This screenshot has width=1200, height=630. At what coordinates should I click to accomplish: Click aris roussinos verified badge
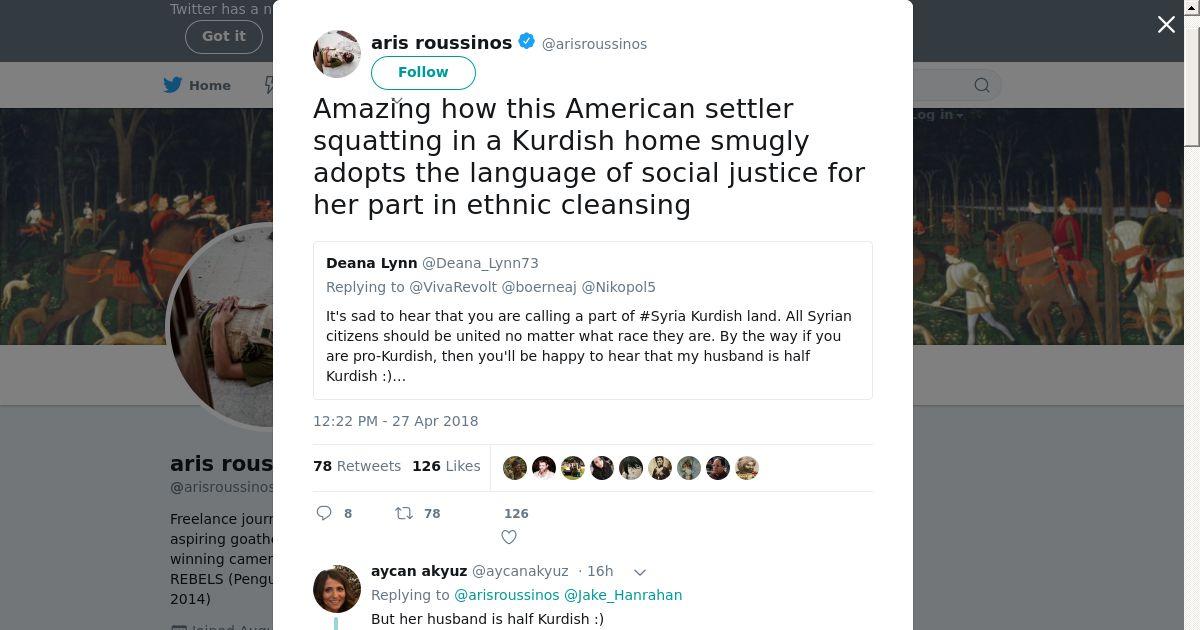pyautogui.click(x=527, y=42)
